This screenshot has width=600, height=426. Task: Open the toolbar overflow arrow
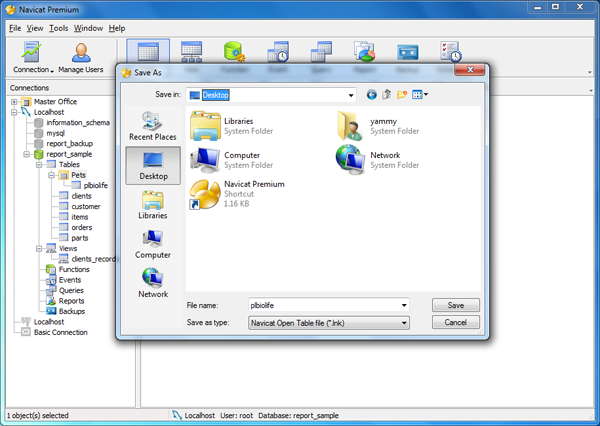(590, 72)
